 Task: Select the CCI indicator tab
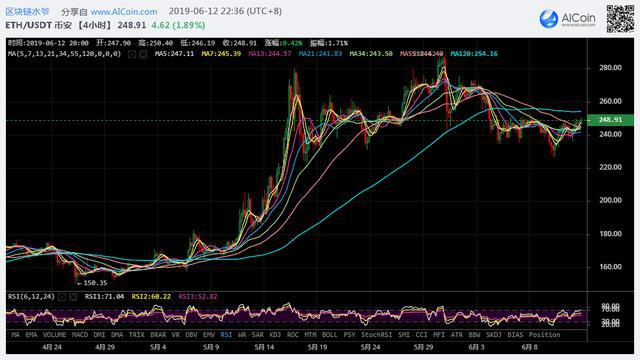coord(422,335)
